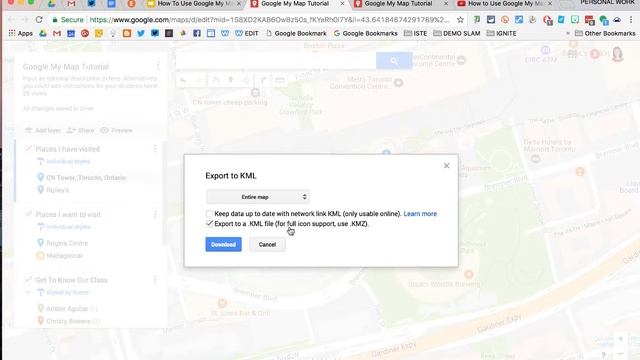The height and width of the screenshot is (360, 640).
Task: Toggle Places I want to visit checkbox
Action: pos(28,214)
